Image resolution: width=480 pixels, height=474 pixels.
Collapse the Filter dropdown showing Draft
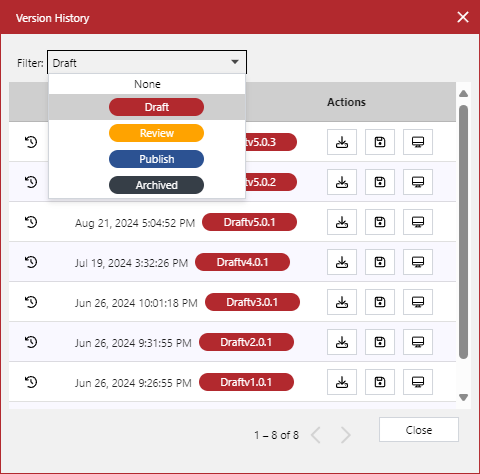[x=147, y=62]
